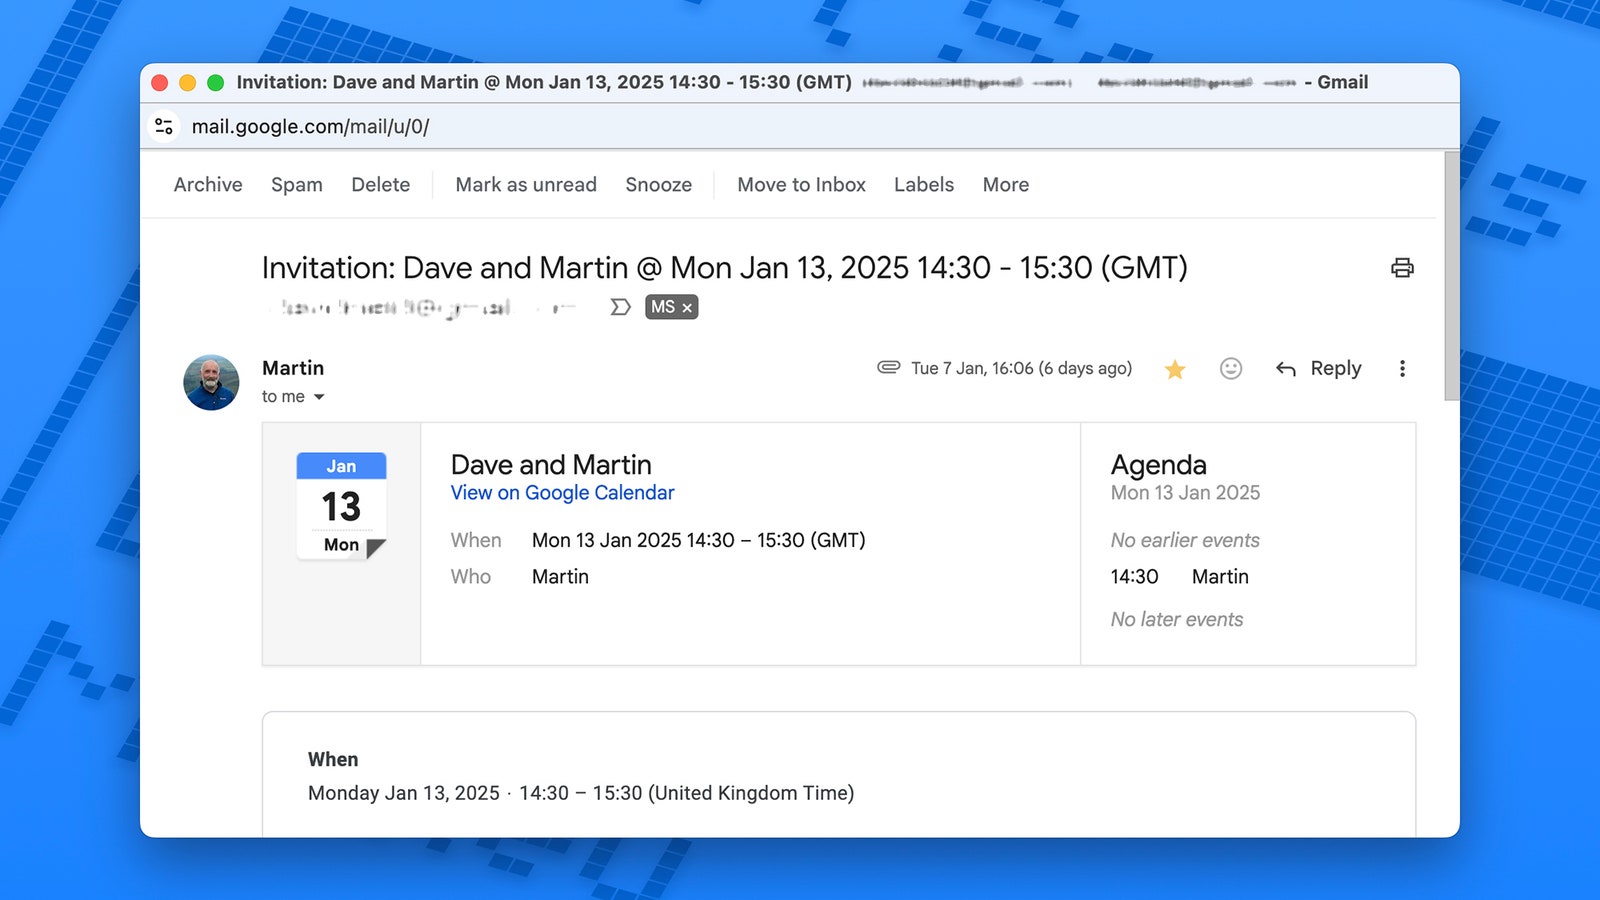This screenshot has width=1600, height=900.
Task: Click the vertical scrollbar thumb
Action: click(1451, 276)
